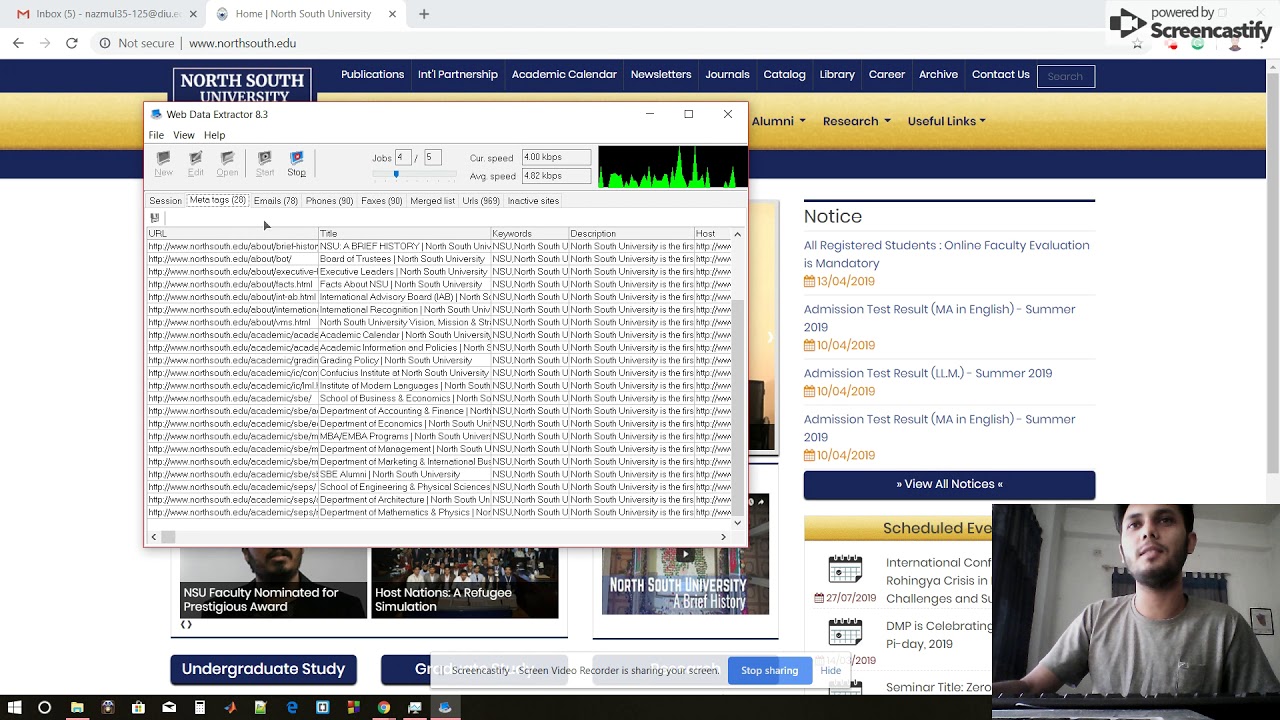Viewport: 1280px width, 720px height.
Task: Click the Stop toolbar button in Web Data Extractor
Action: click(296, 164)
